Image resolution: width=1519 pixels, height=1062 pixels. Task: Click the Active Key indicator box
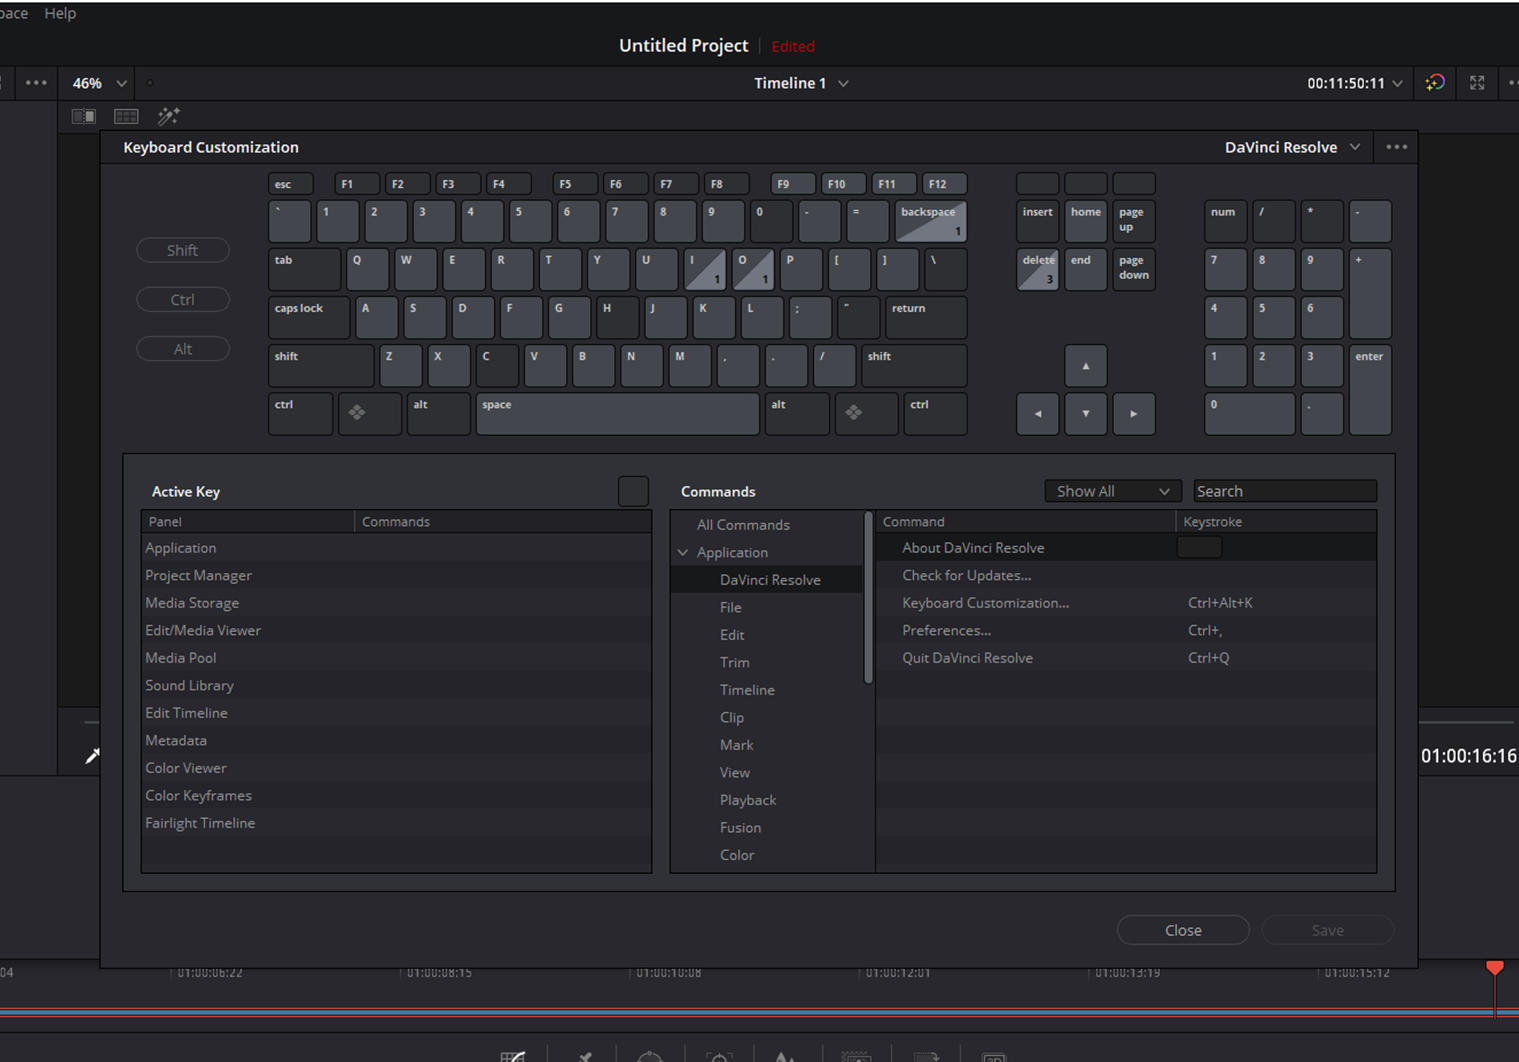coord(633,491)
